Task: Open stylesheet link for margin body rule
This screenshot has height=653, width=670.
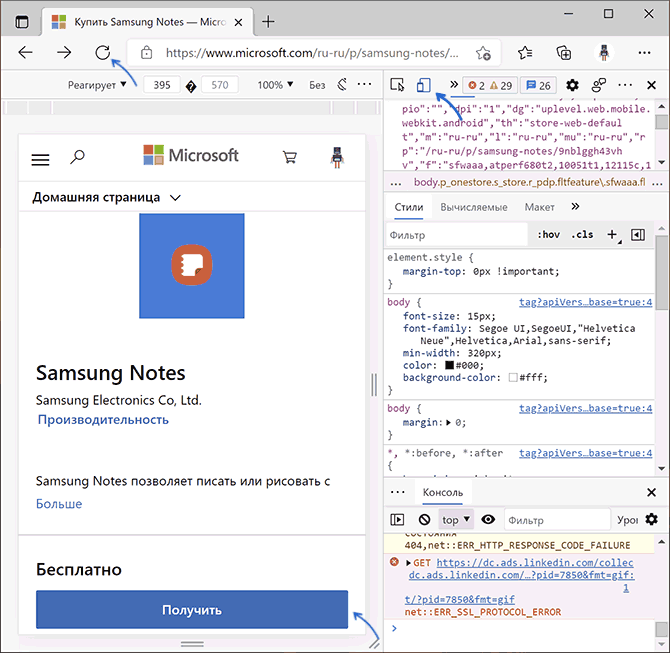Action: point(585,408)
